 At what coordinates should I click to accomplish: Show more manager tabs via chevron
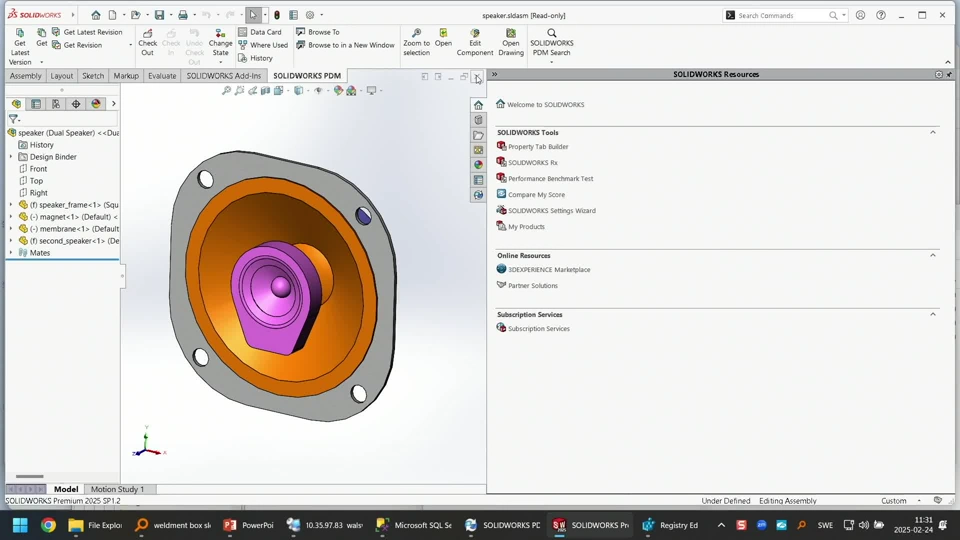point(113,103)
